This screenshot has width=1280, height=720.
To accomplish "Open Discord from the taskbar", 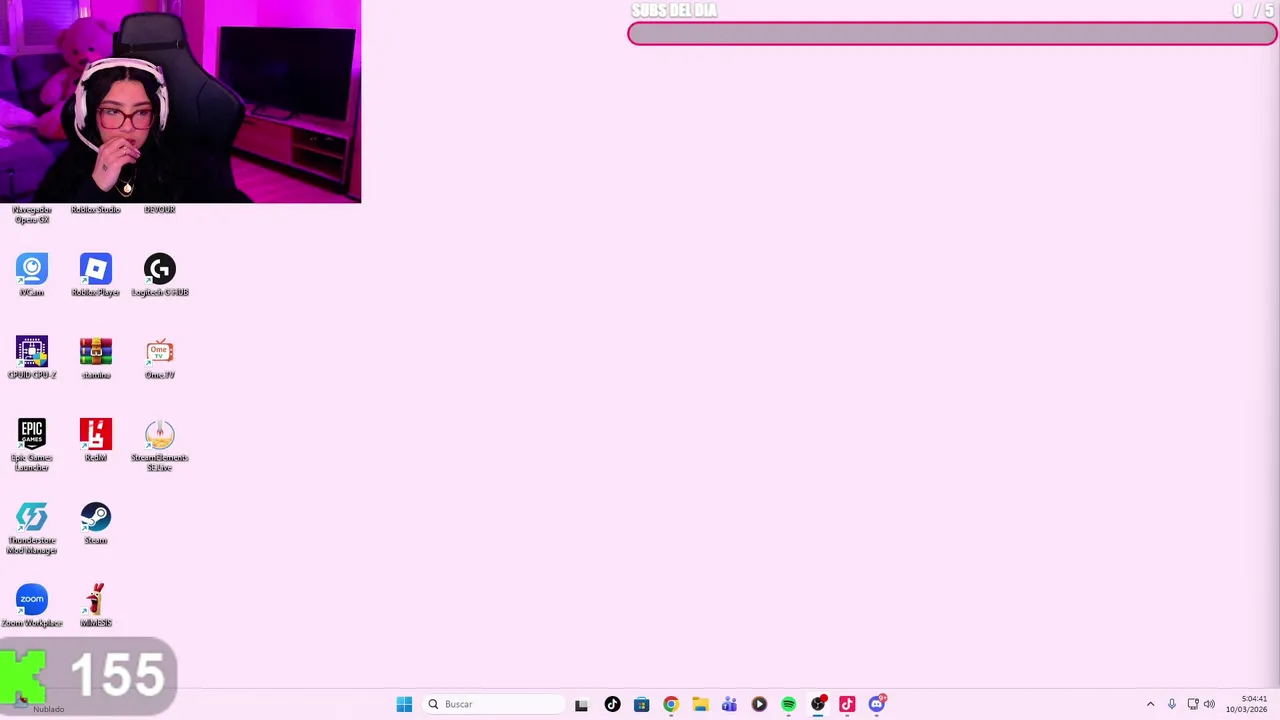I will [x=877, y=704].
